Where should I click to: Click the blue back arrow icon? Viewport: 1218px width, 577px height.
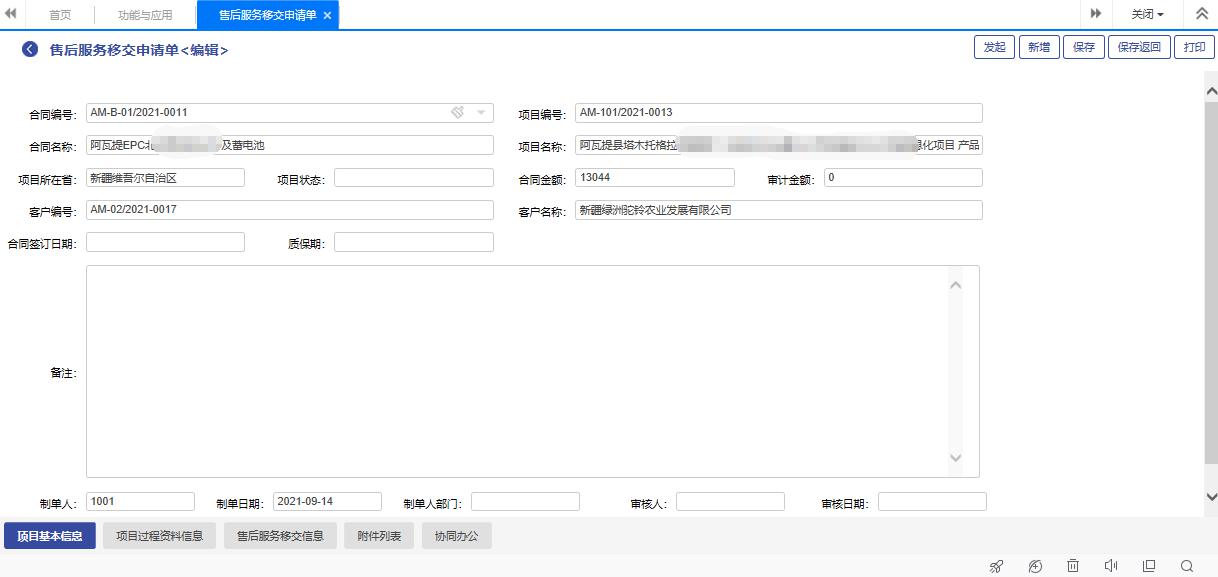[30, 49]
